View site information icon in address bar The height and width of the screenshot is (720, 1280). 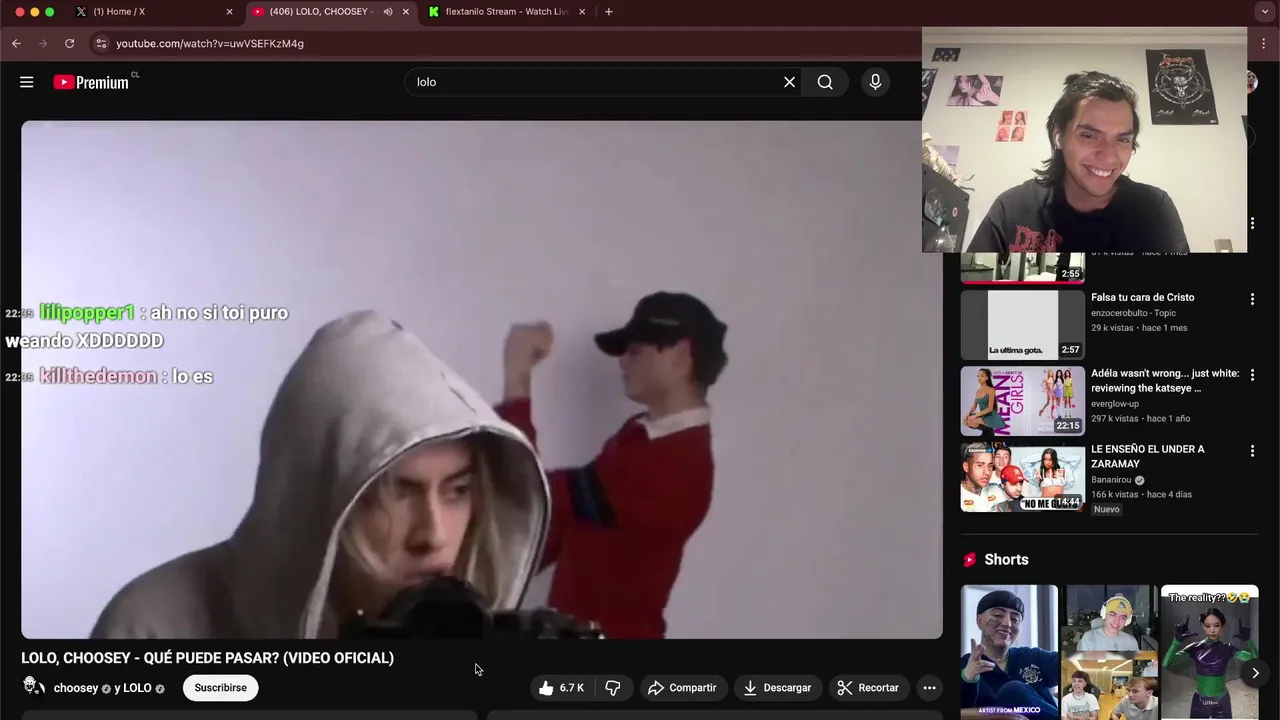(100, 43)
